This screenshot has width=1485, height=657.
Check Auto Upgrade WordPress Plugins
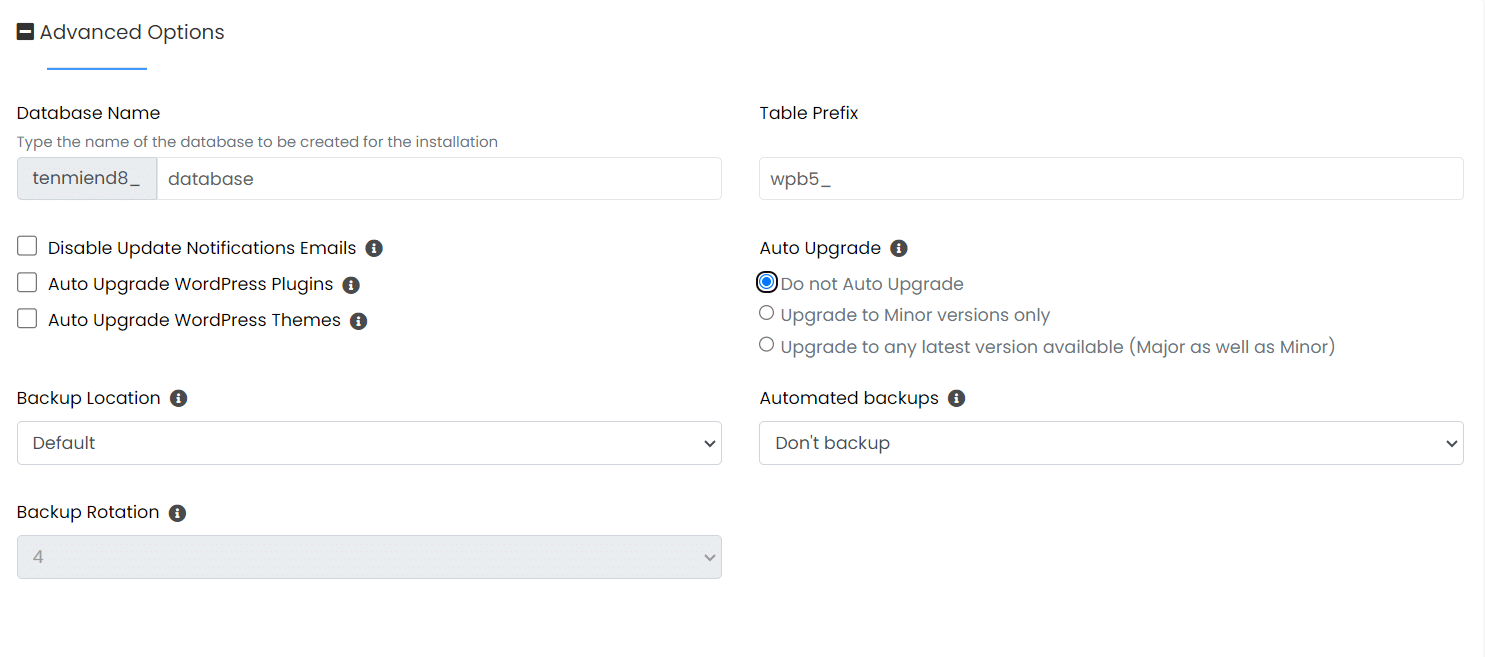coord(26,282)
